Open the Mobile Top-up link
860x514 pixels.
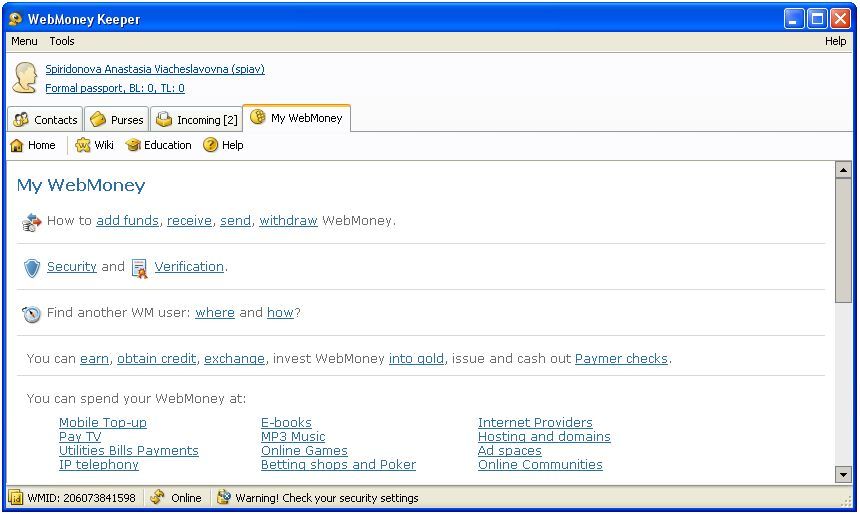tap(103, 422)
